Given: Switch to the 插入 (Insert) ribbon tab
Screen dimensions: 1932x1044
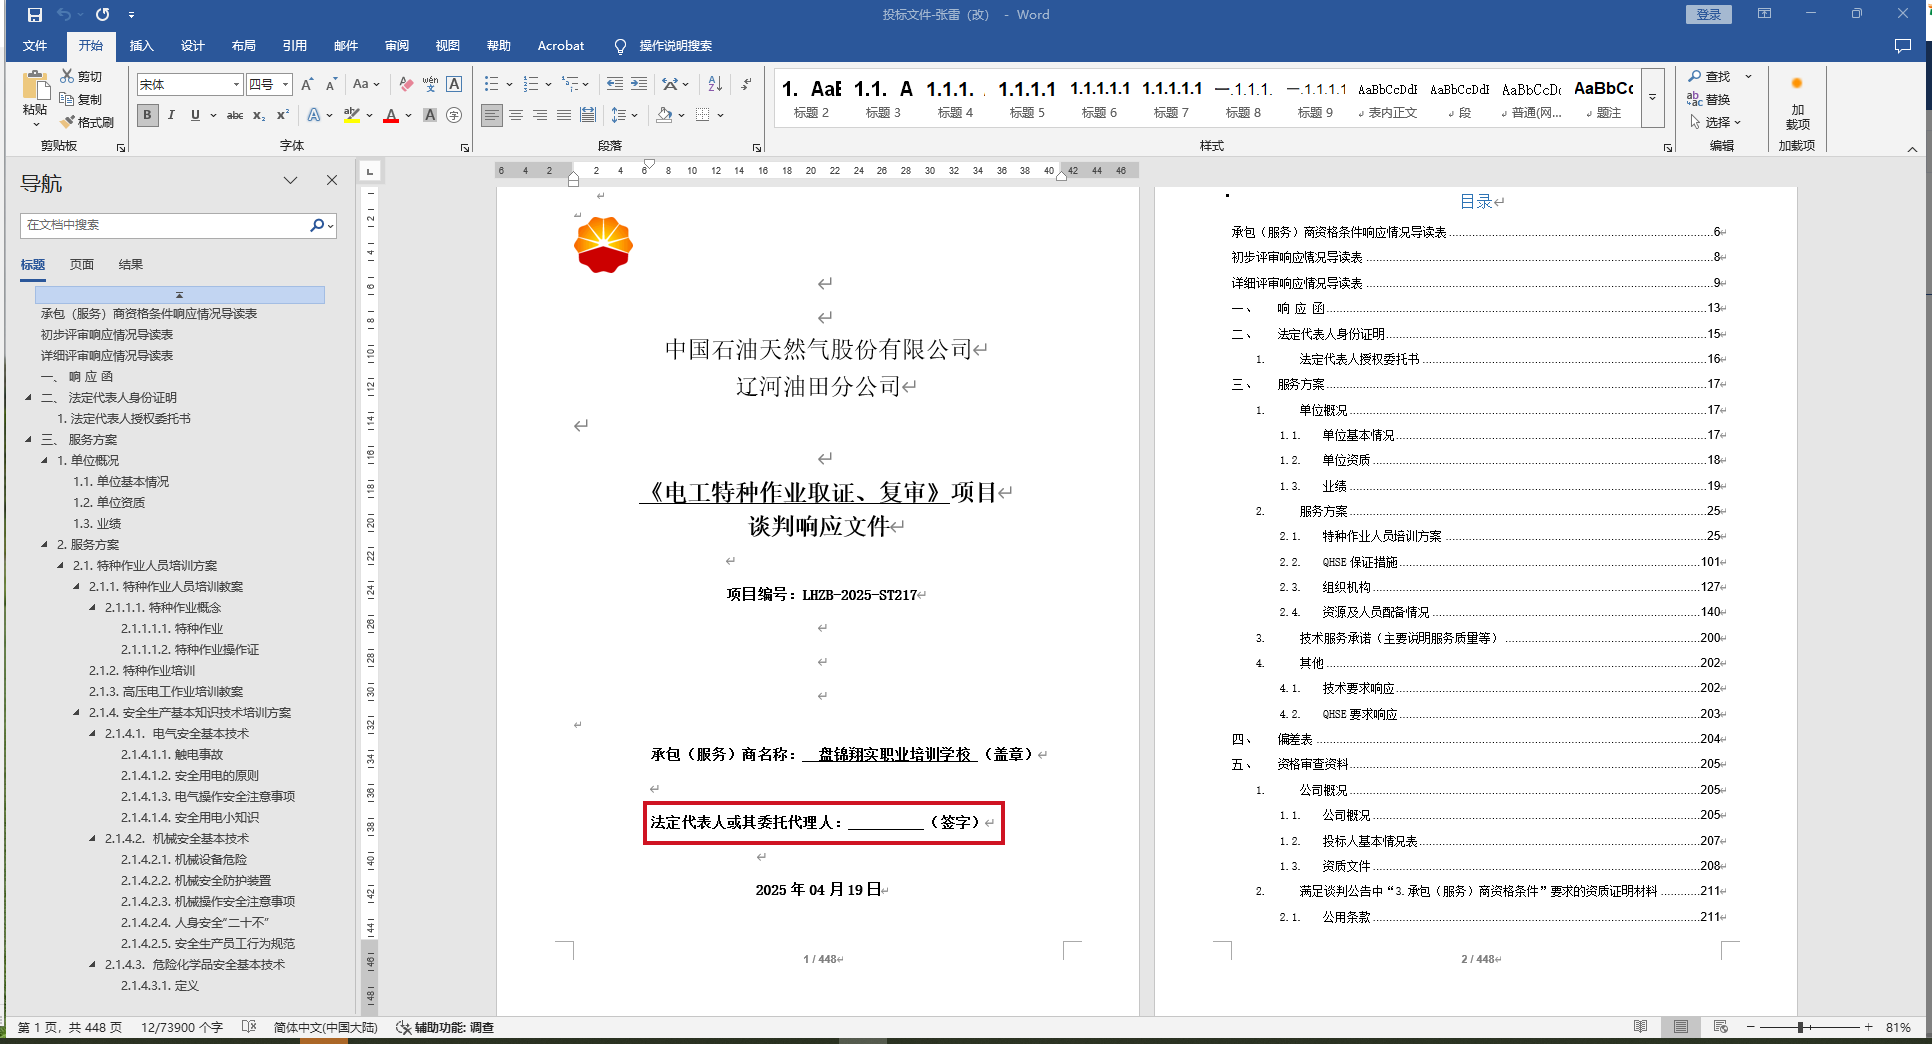Looking at the screenshot, I should pyautogui.click(x=141, y=46).
